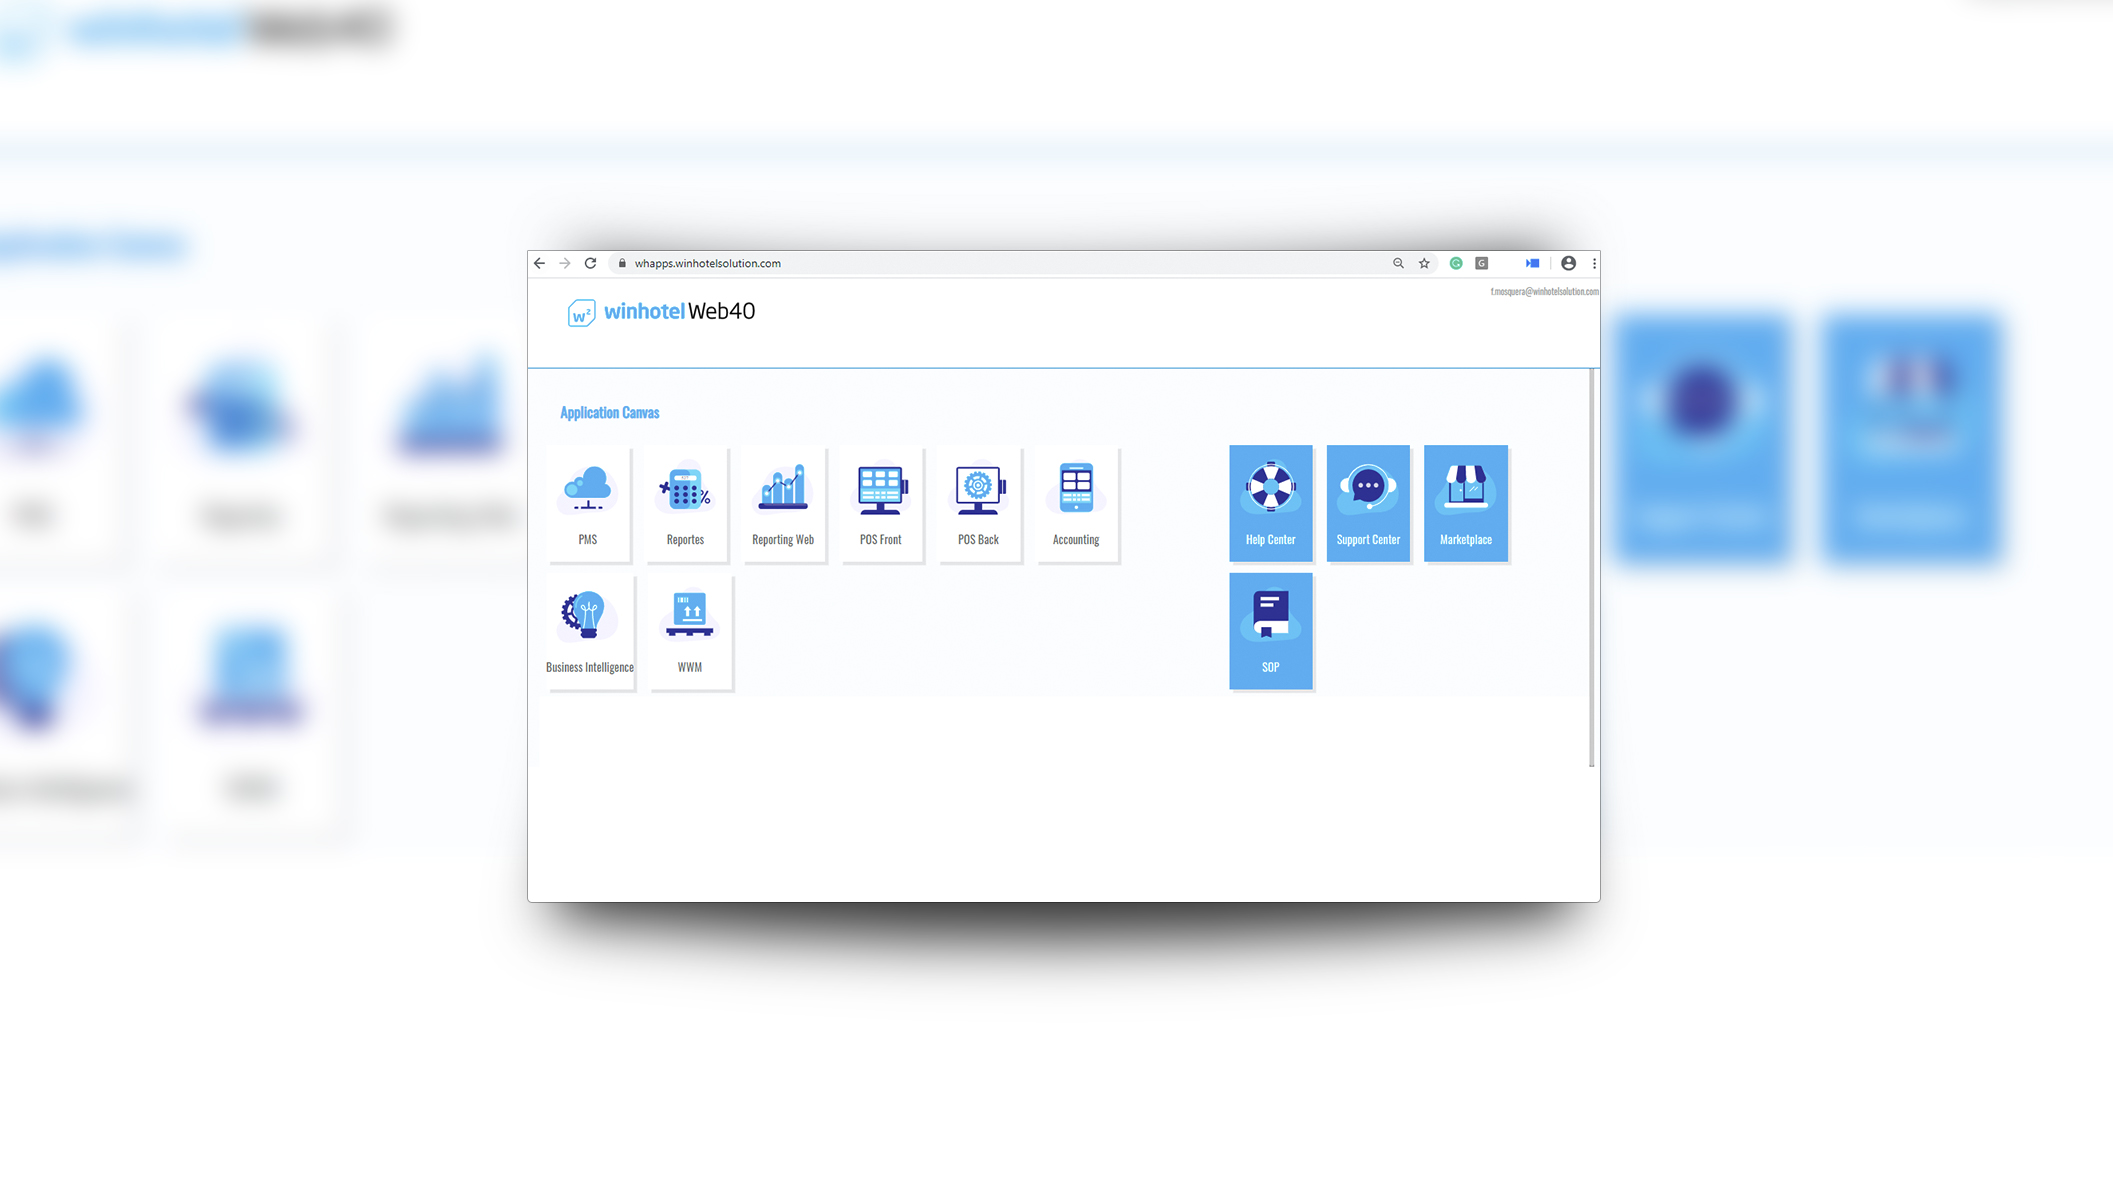Reload the page with refresh button
This screenshot has height=1189, width=2113.
pos(591,263)
